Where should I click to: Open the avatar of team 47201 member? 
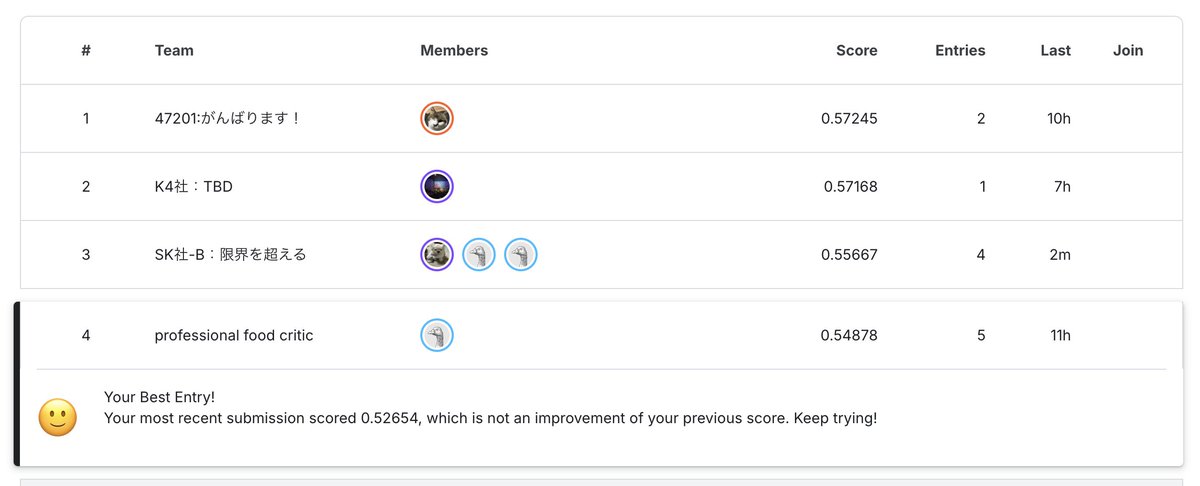click(x=437, y=119)
